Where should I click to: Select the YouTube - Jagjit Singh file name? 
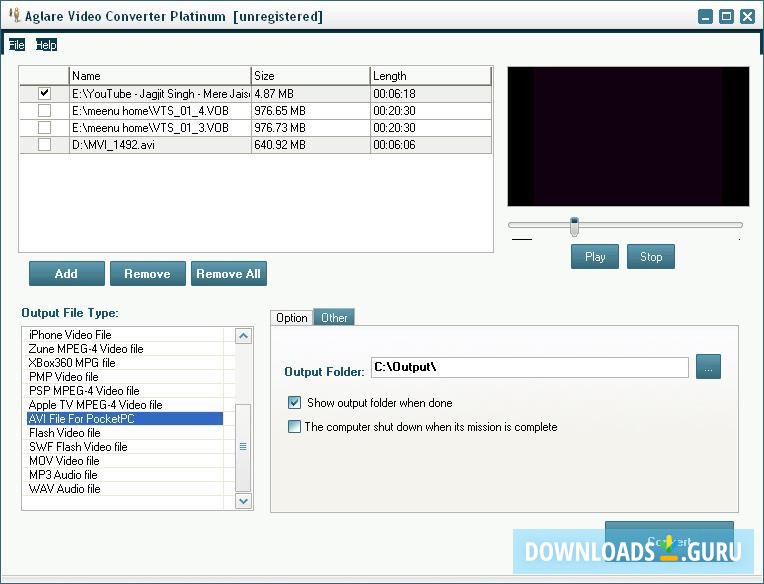point(161,94)
